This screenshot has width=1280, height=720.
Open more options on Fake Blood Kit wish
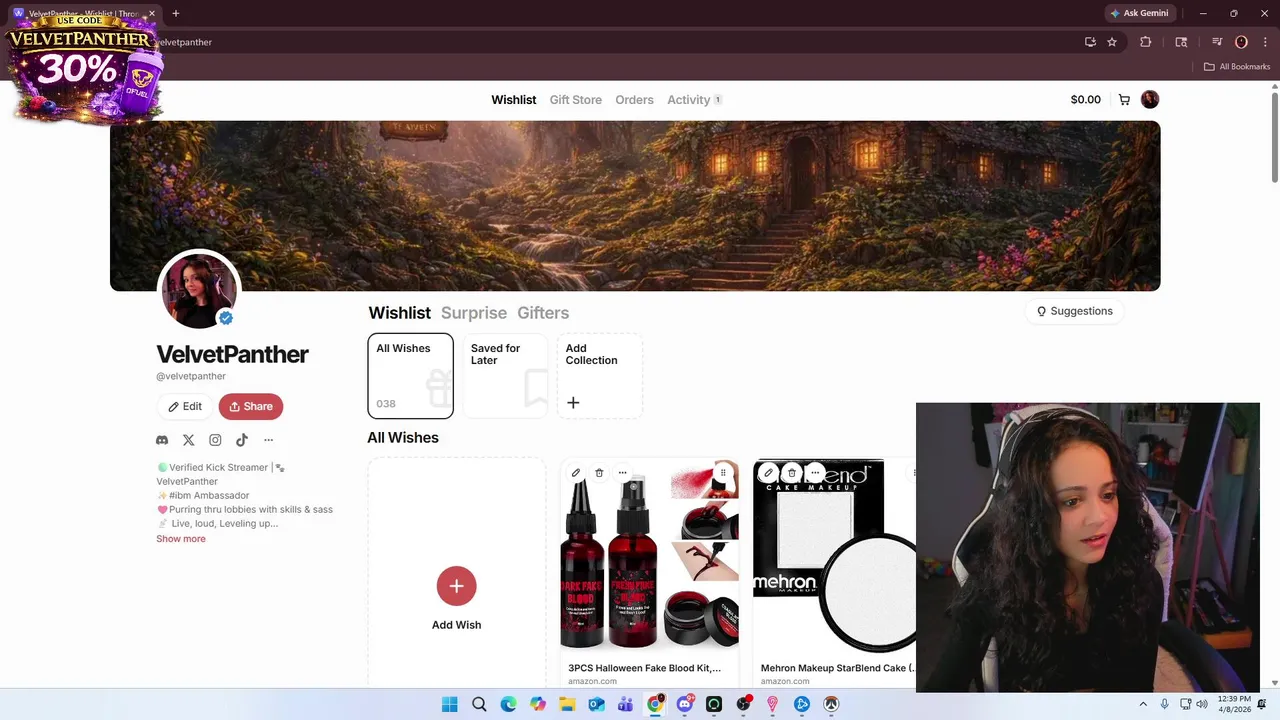[622, 473]
